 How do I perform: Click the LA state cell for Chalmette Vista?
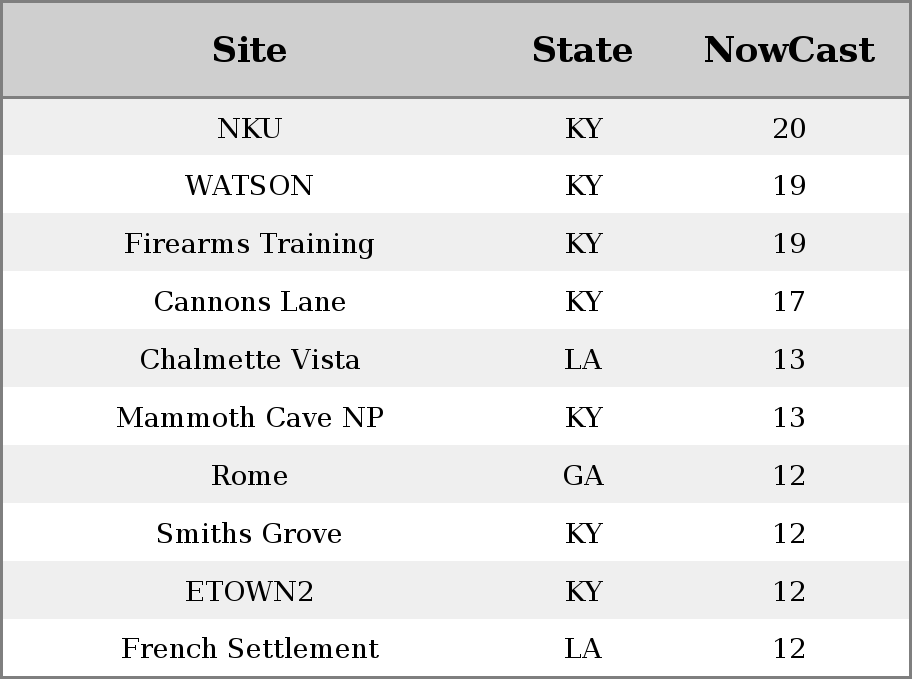[x=583, y=359]
